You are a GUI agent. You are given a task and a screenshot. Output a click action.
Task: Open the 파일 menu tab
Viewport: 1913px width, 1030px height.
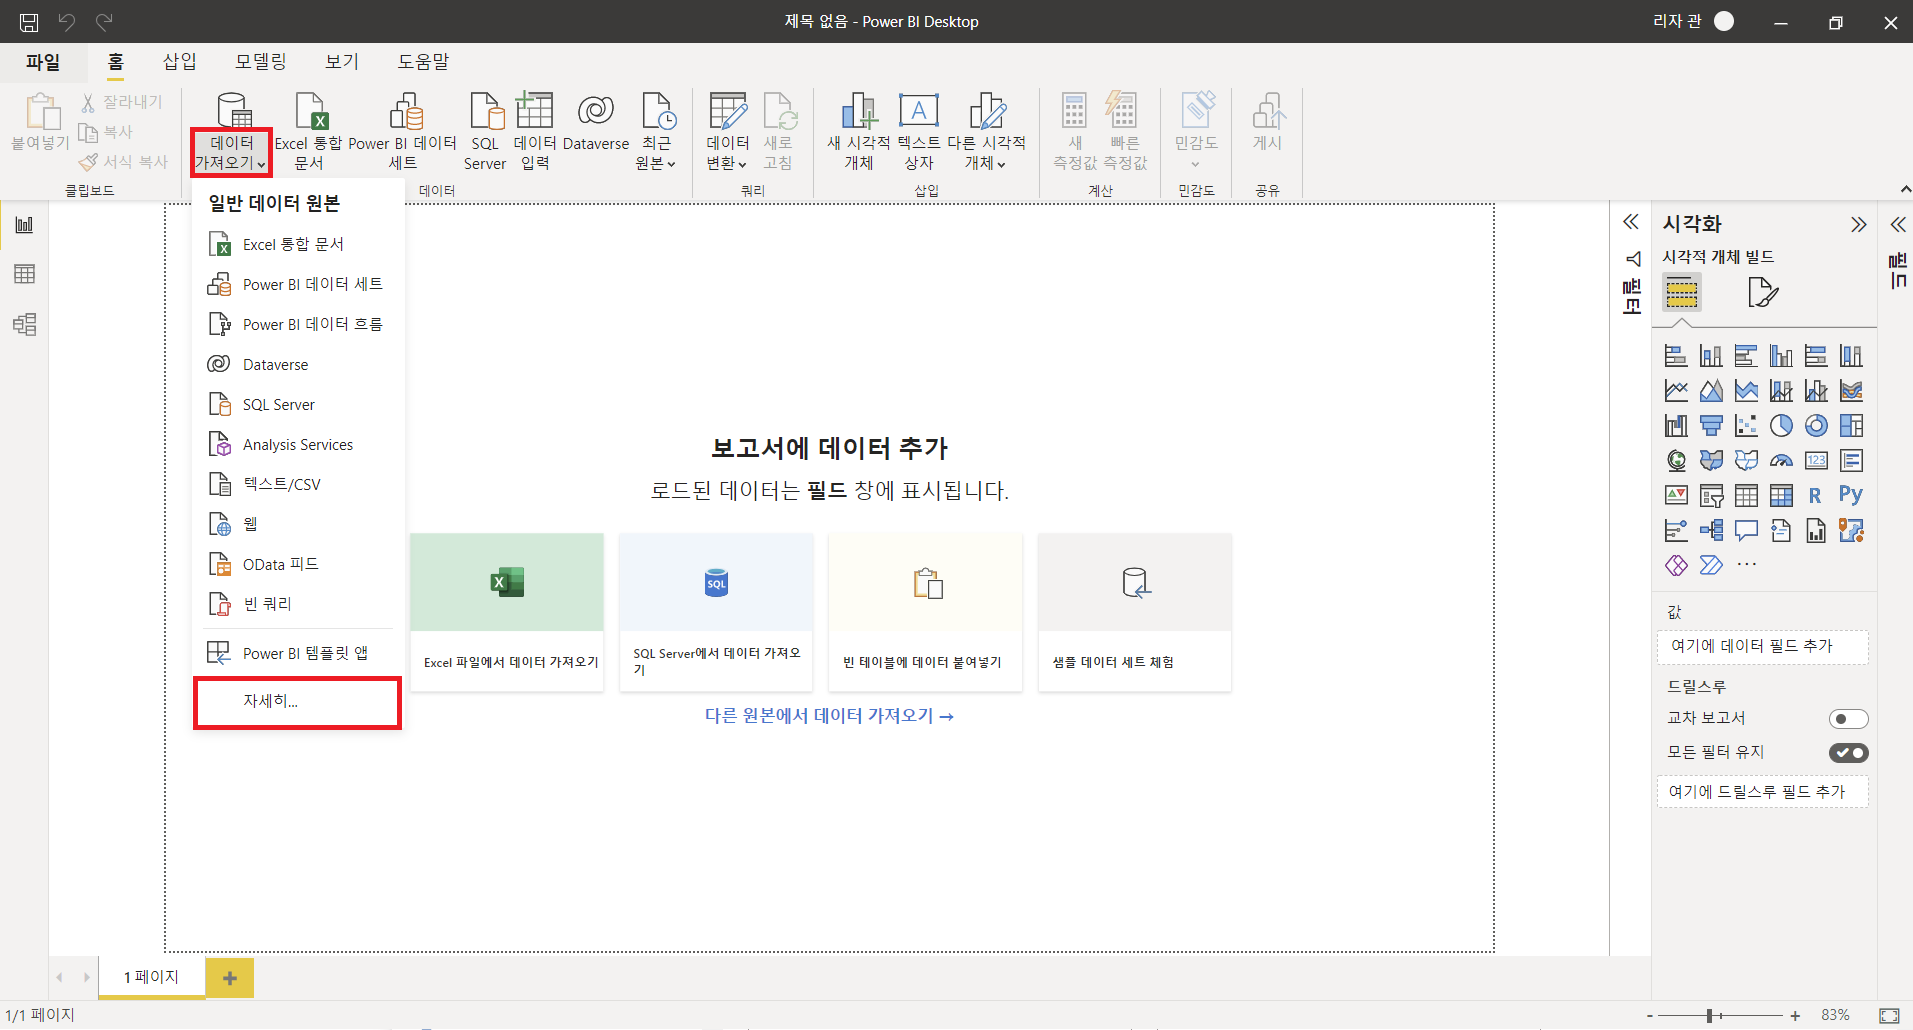coord(43,62)
